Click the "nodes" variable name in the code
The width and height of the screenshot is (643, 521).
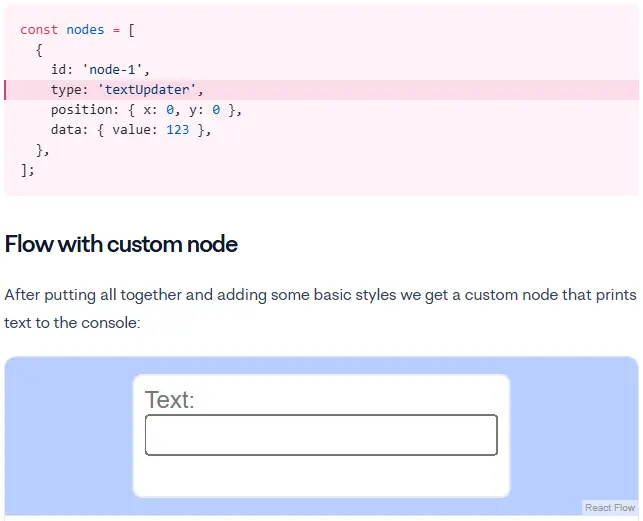click(x=85, y=30)
